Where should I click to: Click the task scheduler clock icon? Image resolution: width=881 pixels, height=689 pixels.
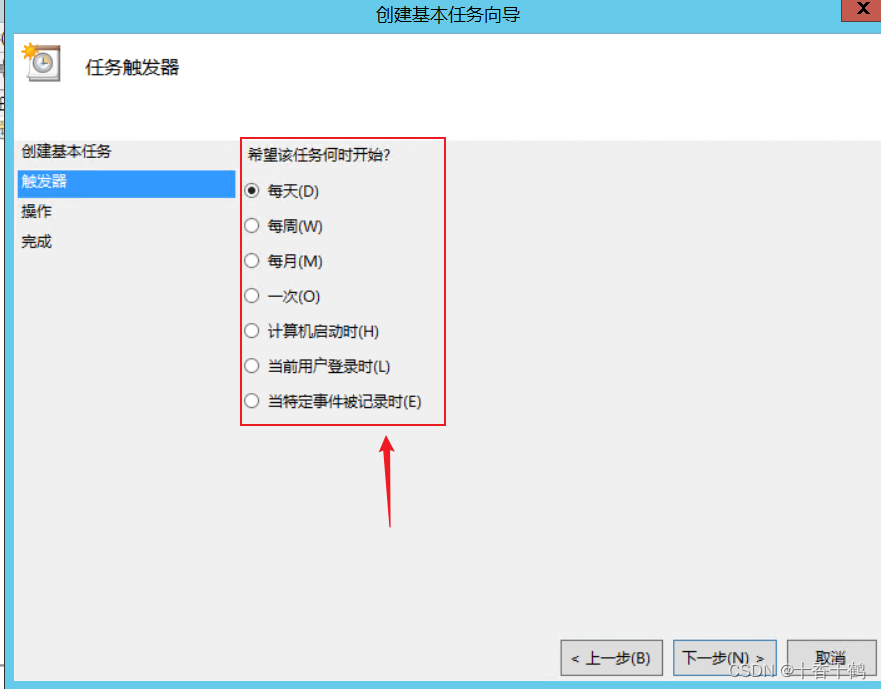coord(41,62)
